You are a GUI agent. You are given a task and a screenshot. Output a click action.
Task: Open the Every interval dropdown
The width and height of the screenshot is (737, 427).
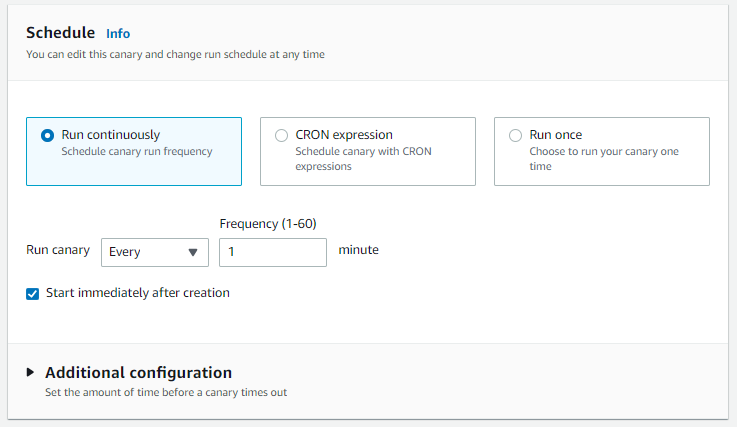(x=154, y=252)
